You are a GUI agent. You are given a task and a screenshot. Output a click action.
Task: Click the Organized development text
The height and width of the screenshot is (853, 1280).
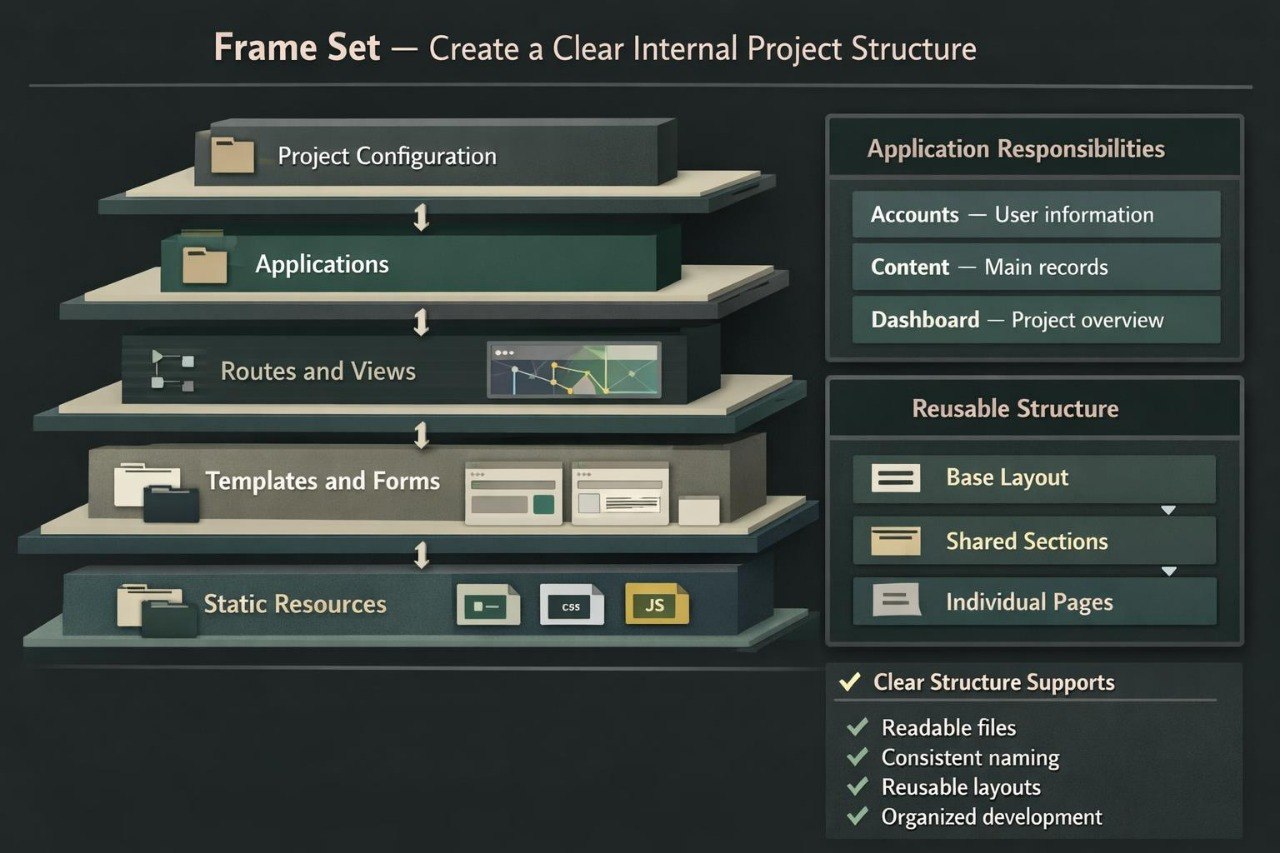point(991,817)
